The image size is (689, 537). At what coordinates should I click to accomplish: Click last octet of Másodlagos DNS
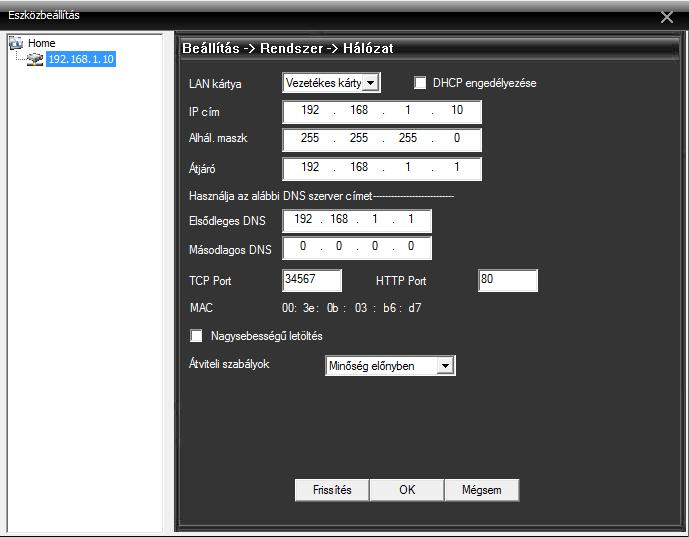(411, 246)
